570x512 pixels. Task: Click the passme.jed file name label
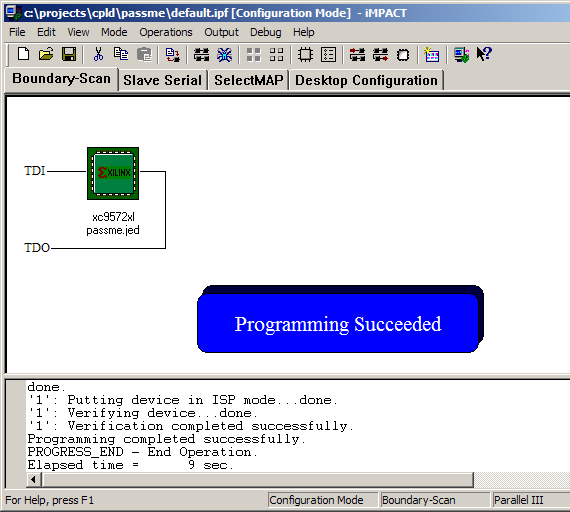(113, 230)
